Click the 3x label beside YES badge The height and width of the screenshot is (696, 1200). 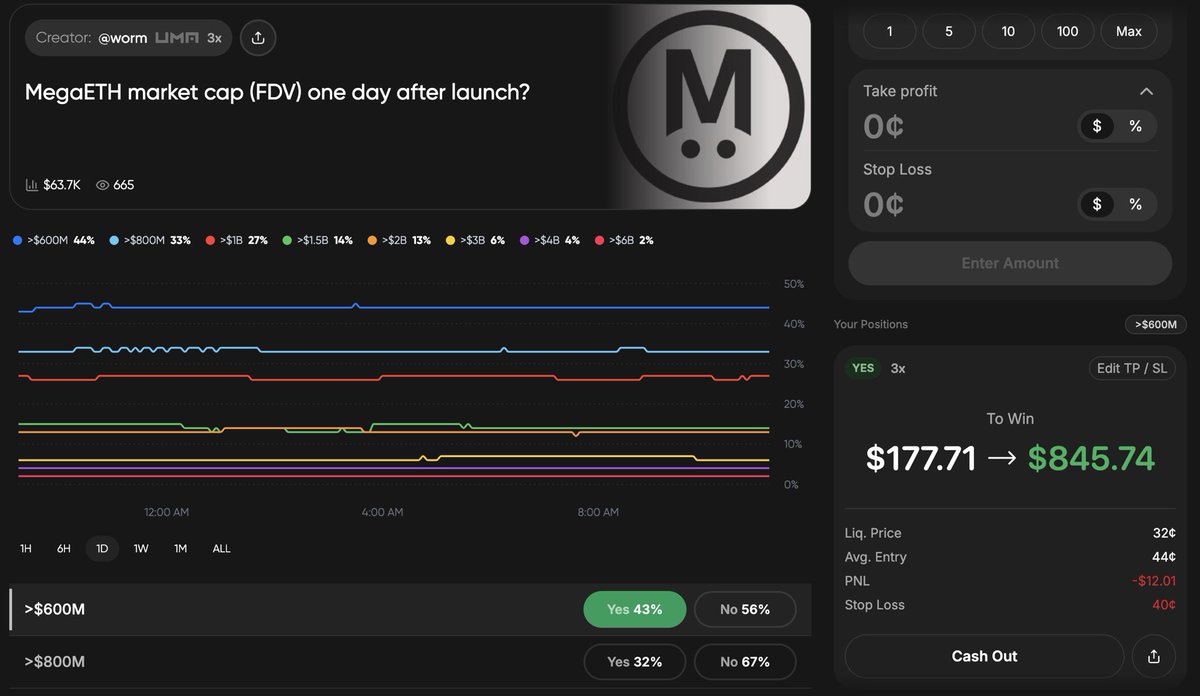pyautogui.click(x=898, y=368)
